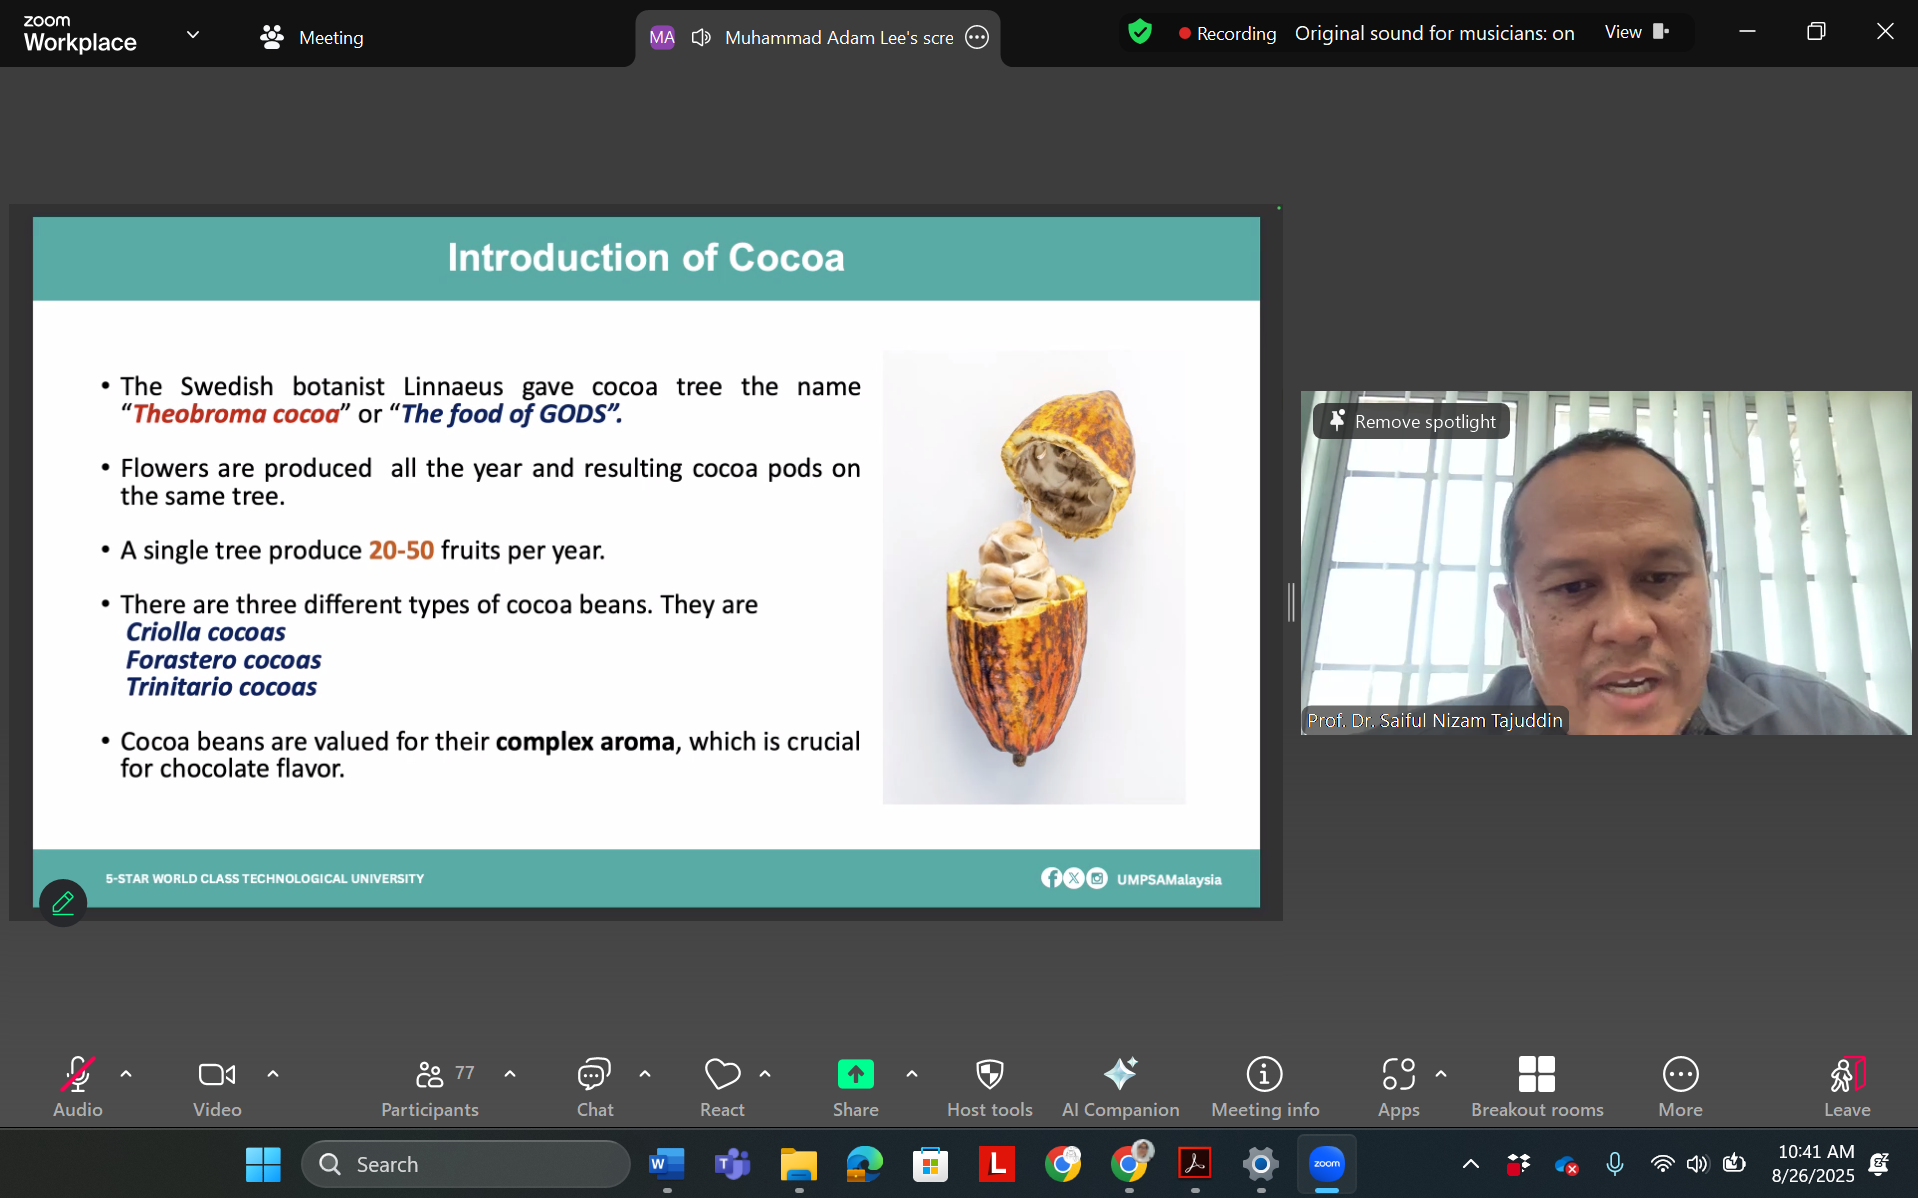
Task: Open the AI Companion panel
Action: click(x=1120, y=1086)
